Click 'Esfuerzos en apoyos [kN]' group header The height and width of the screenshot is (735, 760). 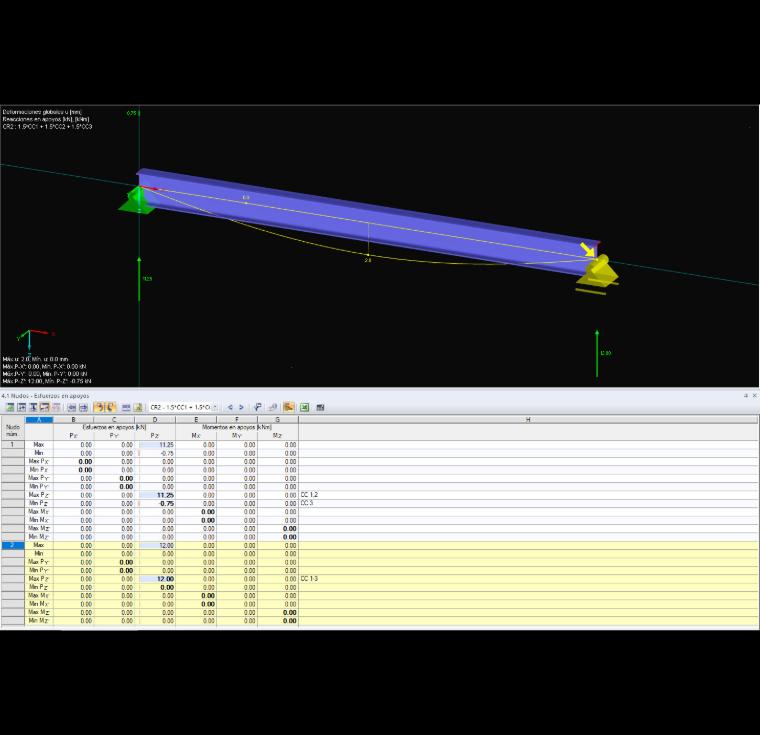[114, 427]
